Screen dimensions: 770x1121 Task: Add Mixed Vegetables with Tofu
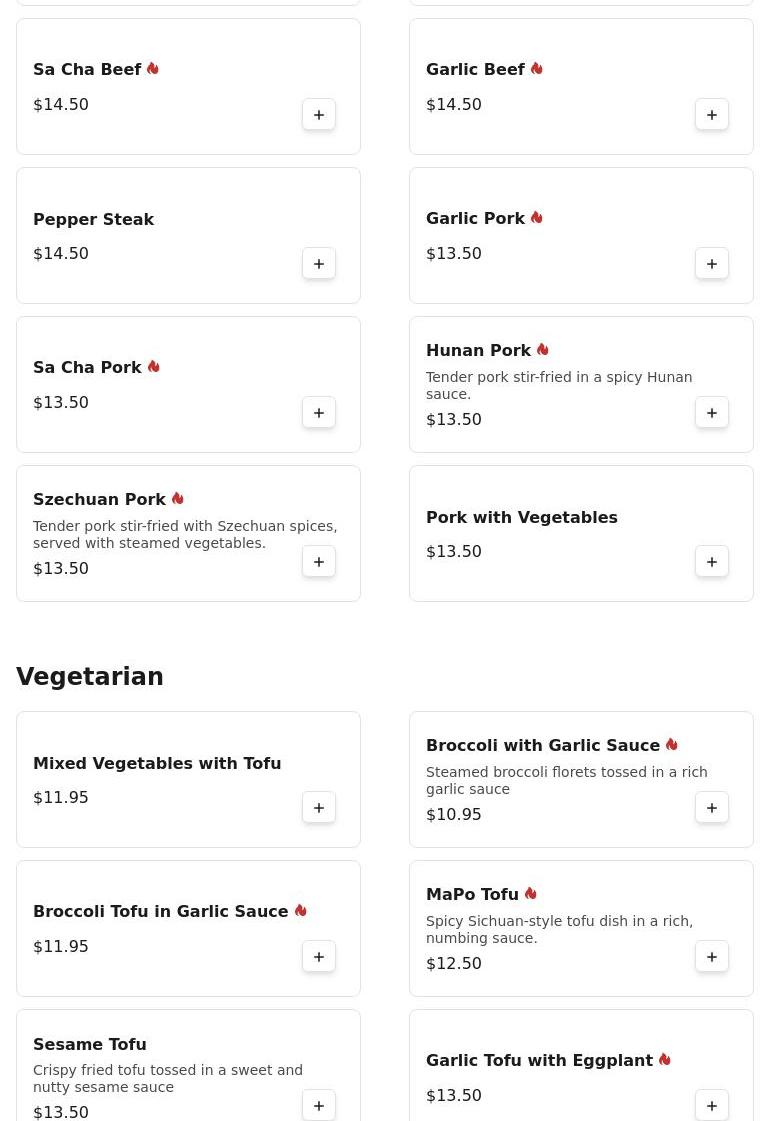click(319, 808)
